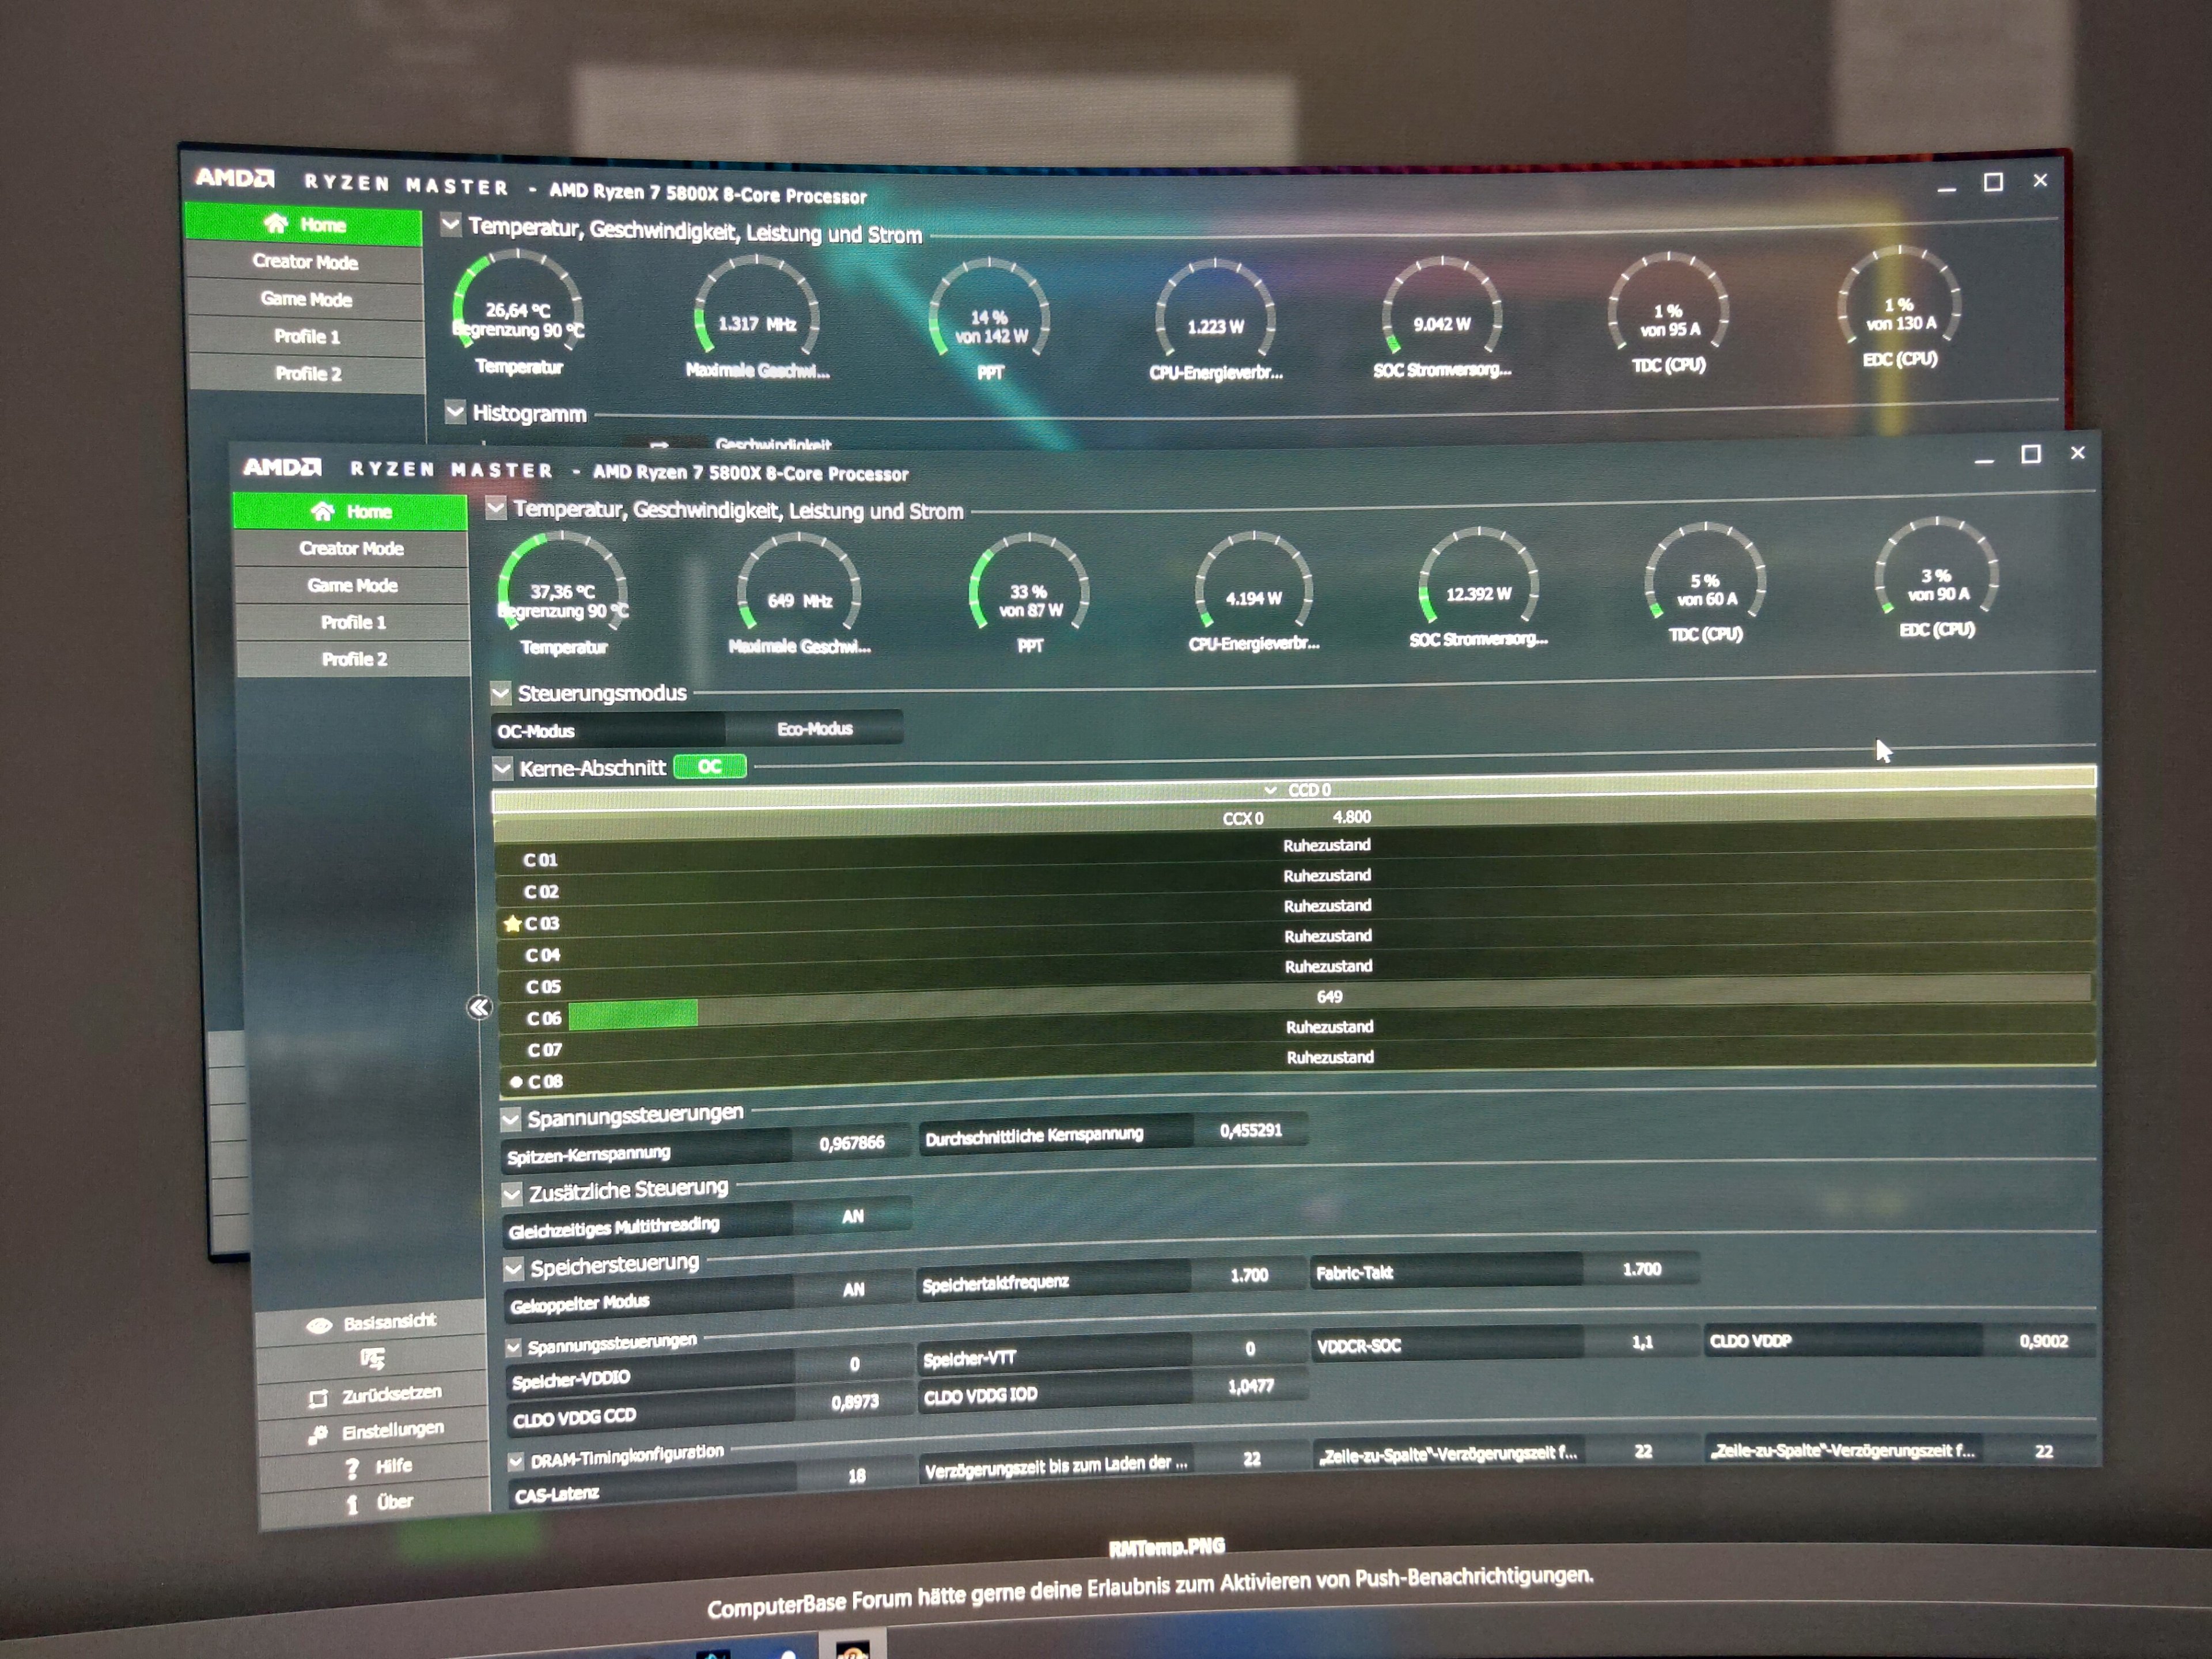Viewport: 2212px width, 1659px height.
Task: Click the Basisansicht eye icon
Action: coord(319,1325)
